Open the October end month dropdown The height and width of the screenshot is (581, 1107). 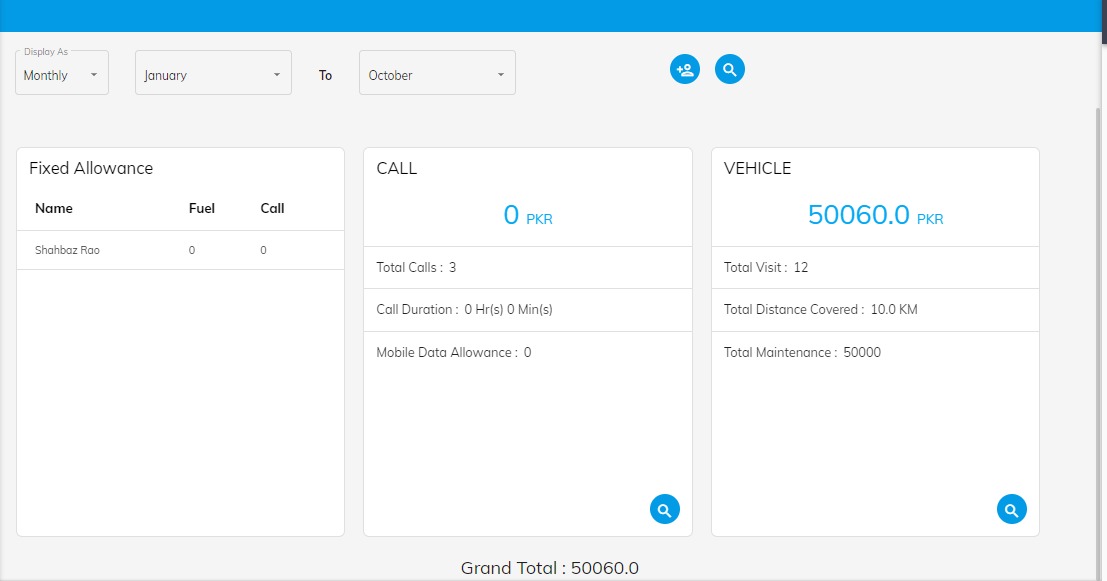(x=437, y=75)
